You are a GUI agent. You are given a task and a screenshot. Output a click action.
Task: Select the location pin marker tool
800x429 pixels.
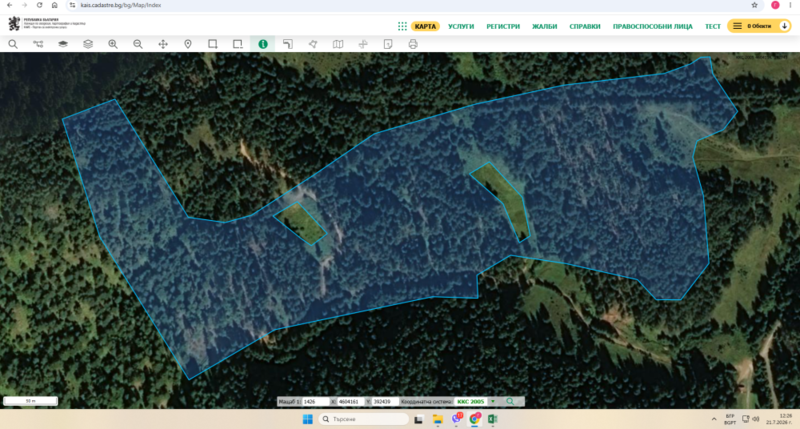click(188, 44)
